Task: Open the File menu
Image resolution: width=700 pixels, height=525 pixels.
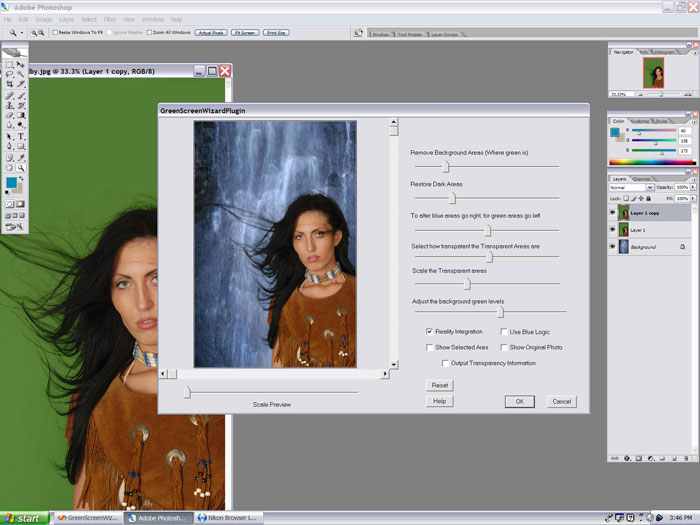Action: (8, 20)
